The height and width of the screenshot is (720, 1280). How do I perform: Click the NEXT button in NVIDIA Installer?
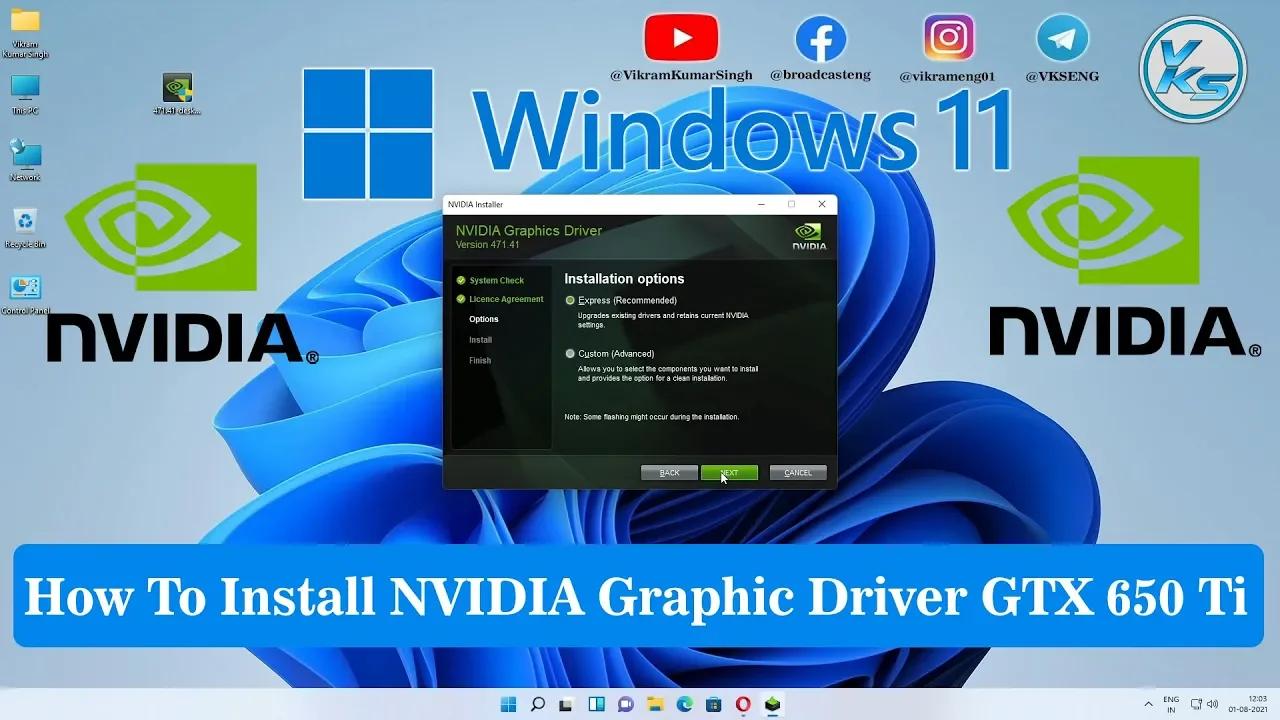729,473
